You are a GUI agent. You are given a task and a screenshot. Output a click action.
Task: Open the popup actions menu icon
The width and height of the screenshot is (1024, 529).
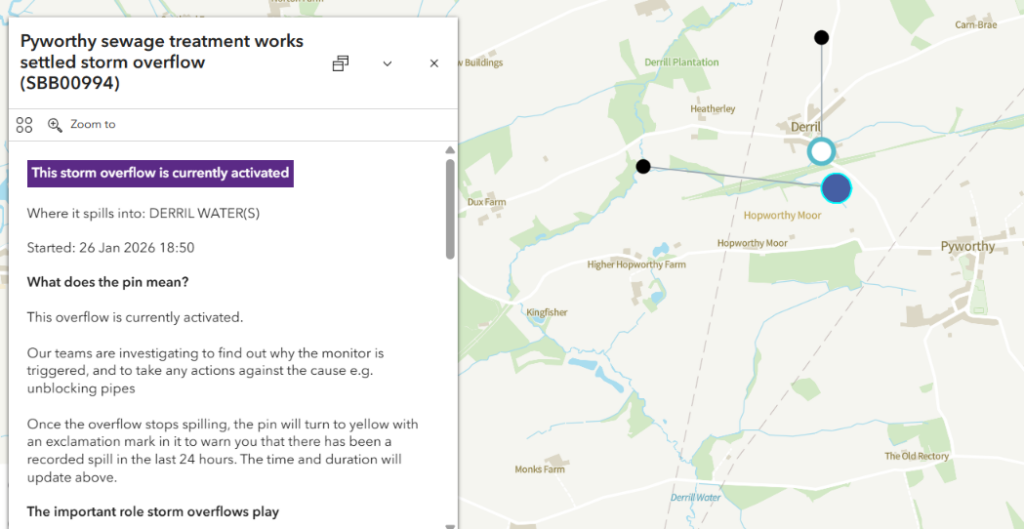25,125
